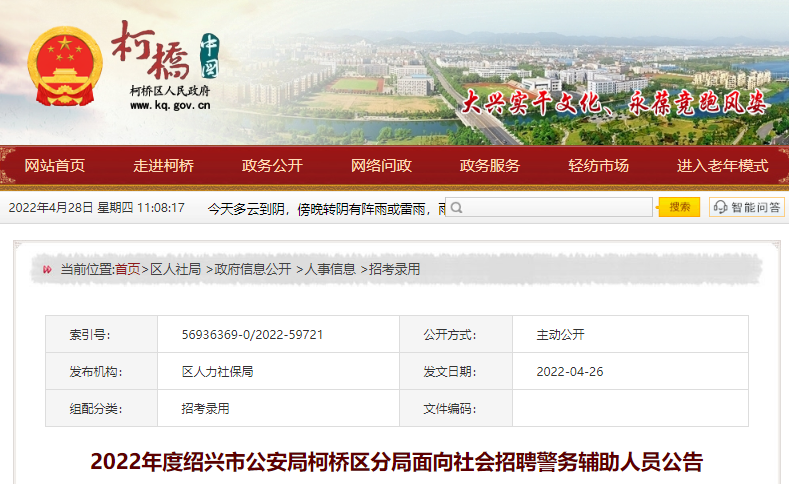Go to 人事信息 breadcrumb link
The width and height of the screenshot is (789, 484).
coord(331,269)
